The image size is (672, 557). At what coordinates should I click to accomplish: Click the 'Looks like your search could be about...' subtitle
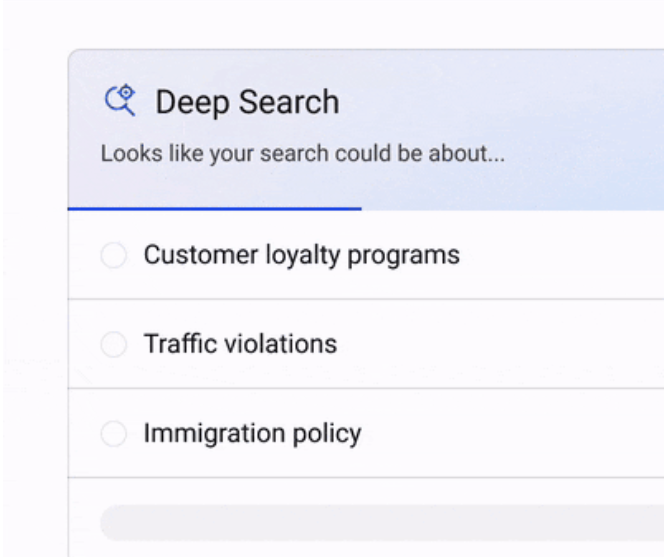(303, 153)
